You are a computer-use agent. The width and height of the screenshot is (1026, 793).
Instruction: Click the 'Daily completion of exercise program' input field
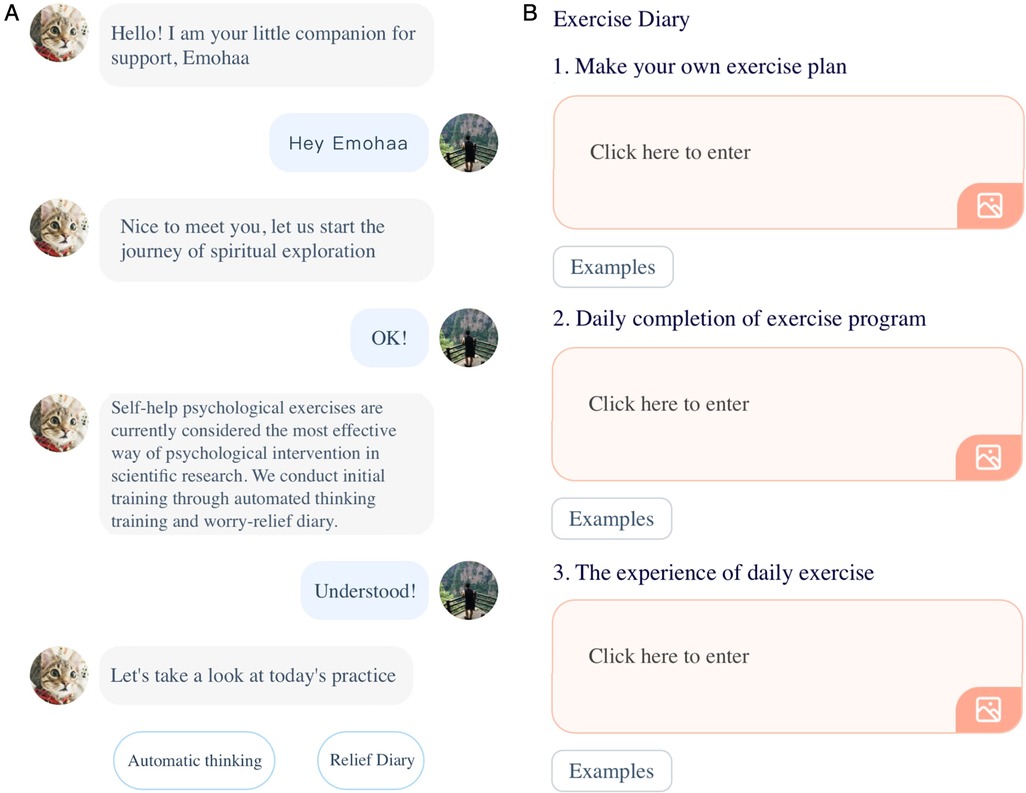(x=787, y=414)
